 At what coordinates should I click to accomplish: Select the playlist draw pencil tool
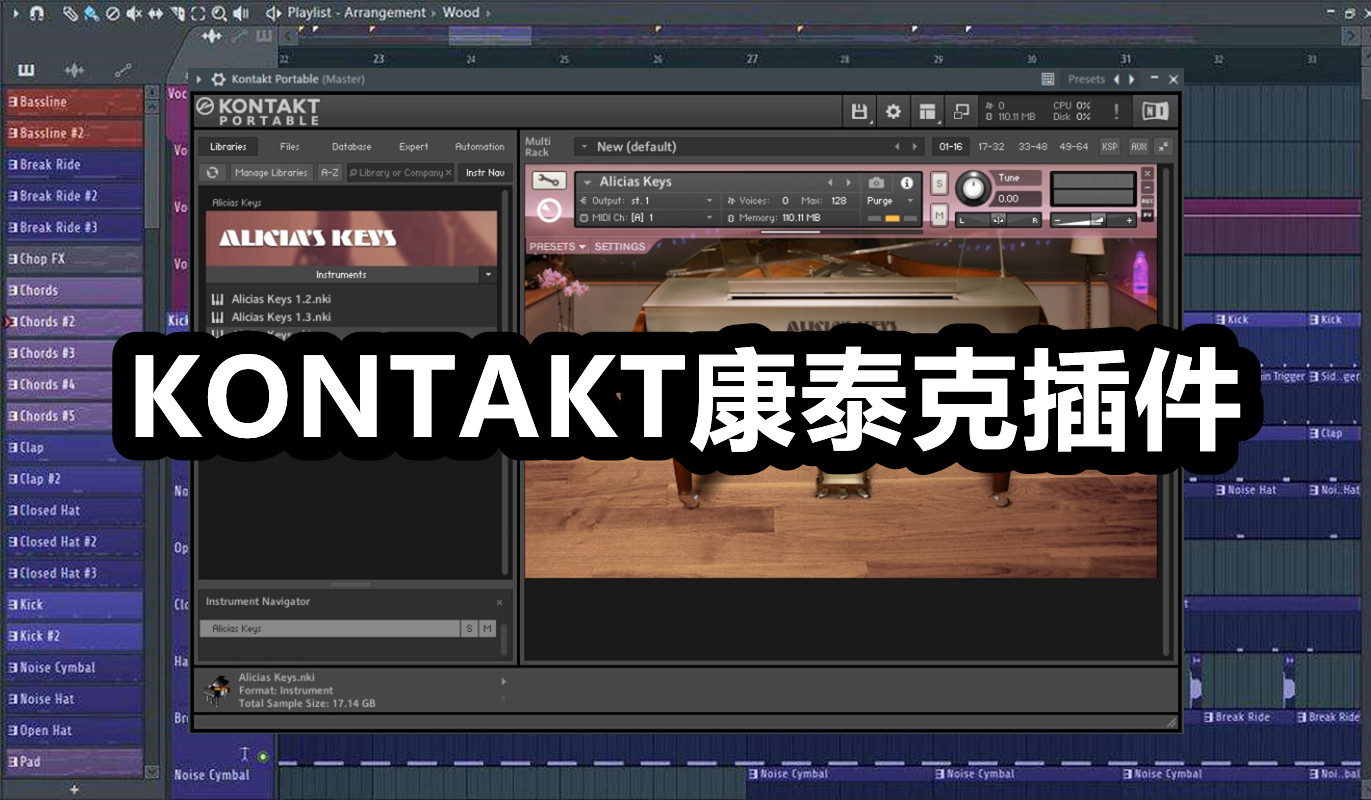tap(69, 13)
